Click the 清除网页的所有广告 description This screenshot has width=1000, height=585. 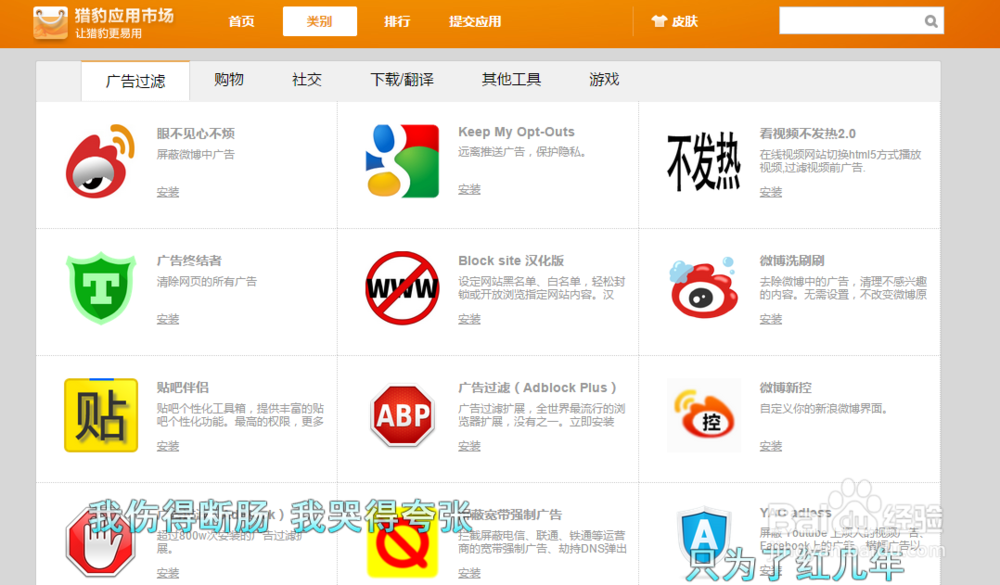[207, 281]
